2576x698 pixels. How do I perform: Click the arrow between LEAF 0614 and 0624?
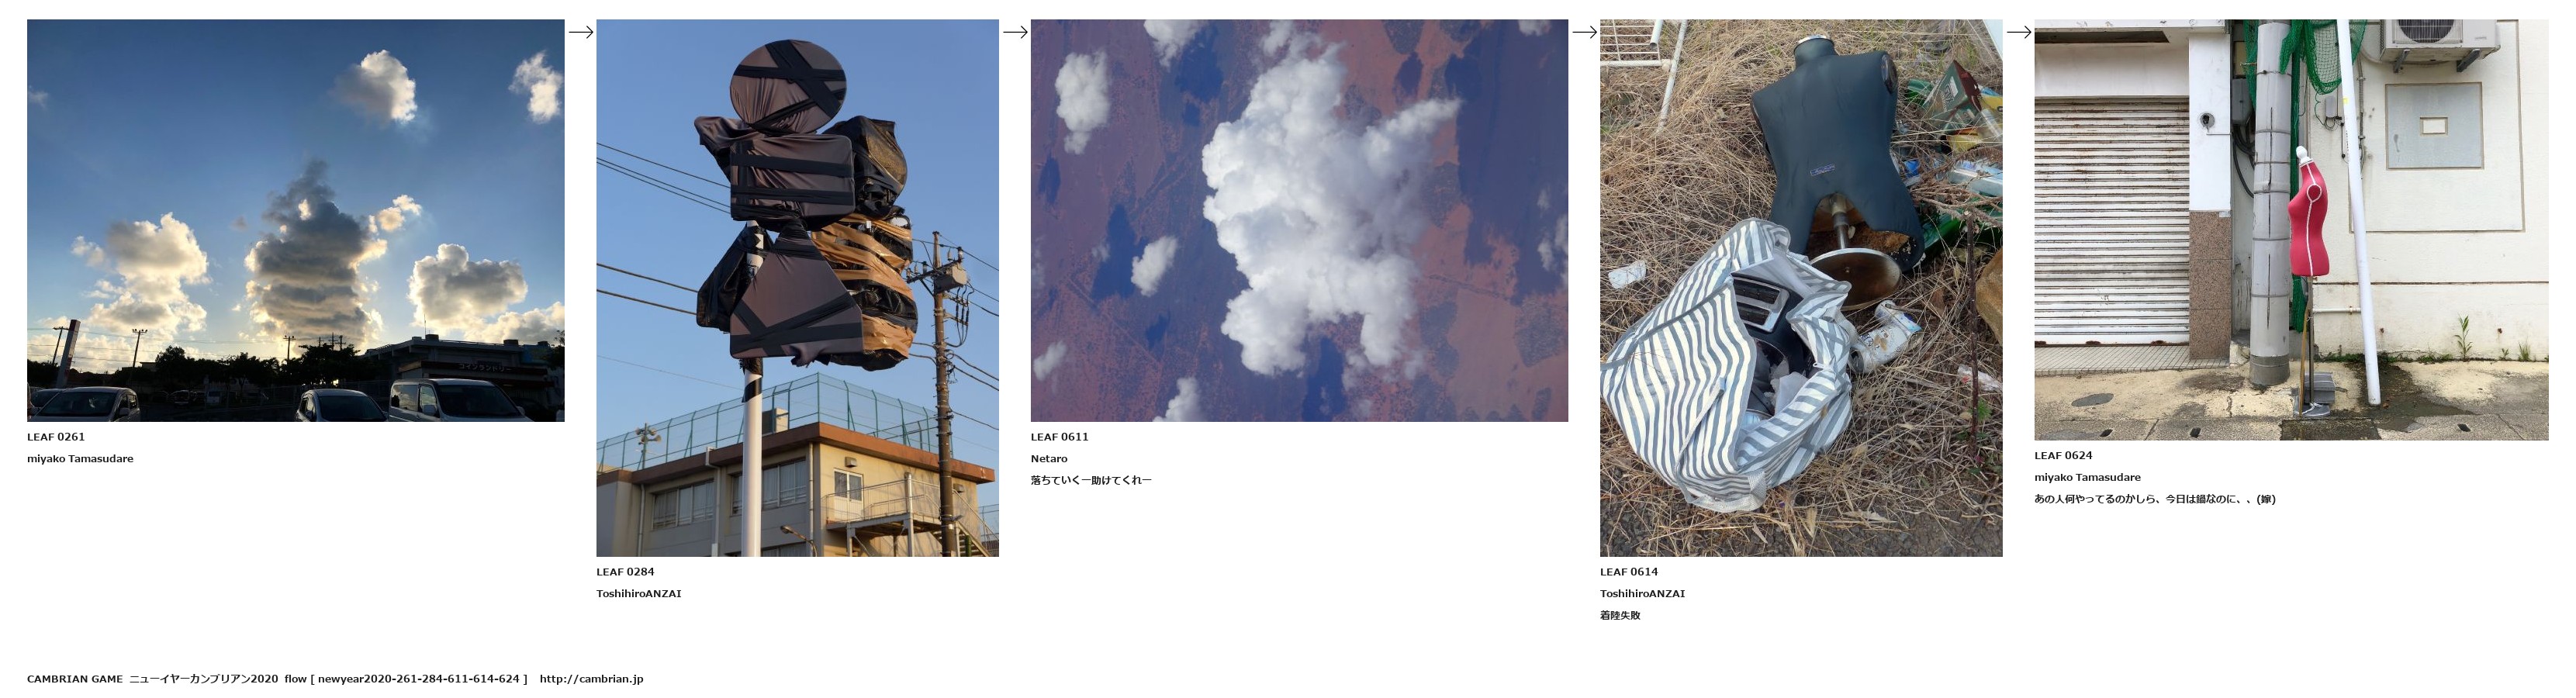tap(2019, 32)
